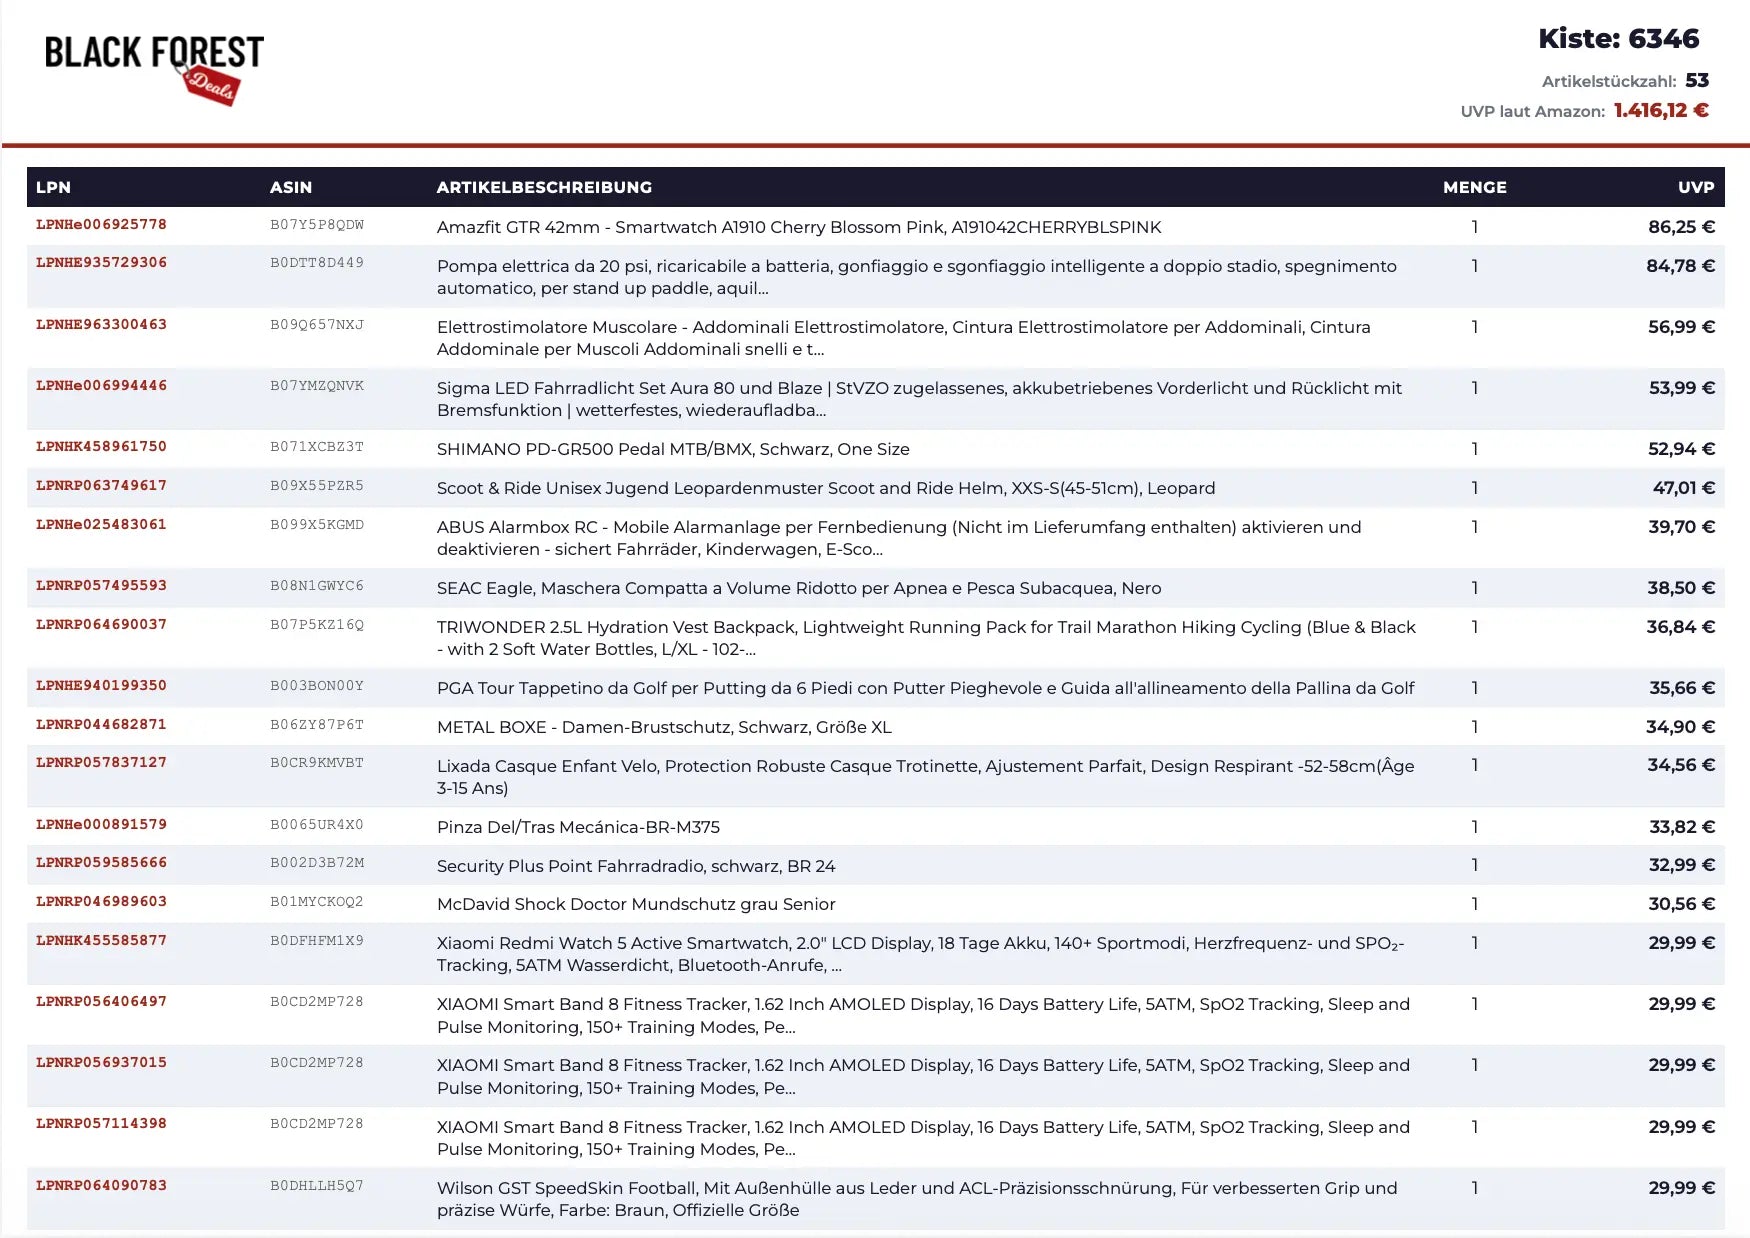Select the METAL BOXE Damen-Brustschutz row
This screenshot has height=1238, width=1750.
[664, 727]
